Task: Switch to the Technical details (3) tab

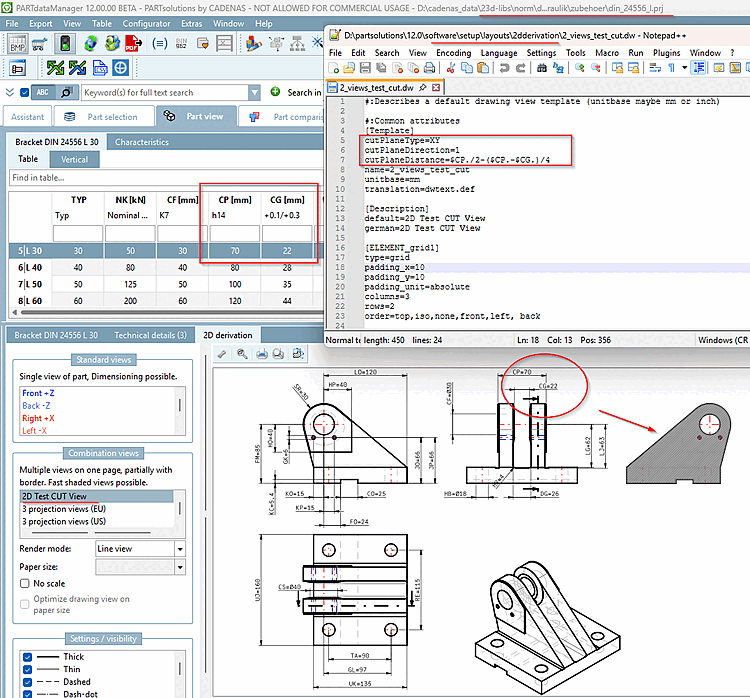Action: point(150,335)
